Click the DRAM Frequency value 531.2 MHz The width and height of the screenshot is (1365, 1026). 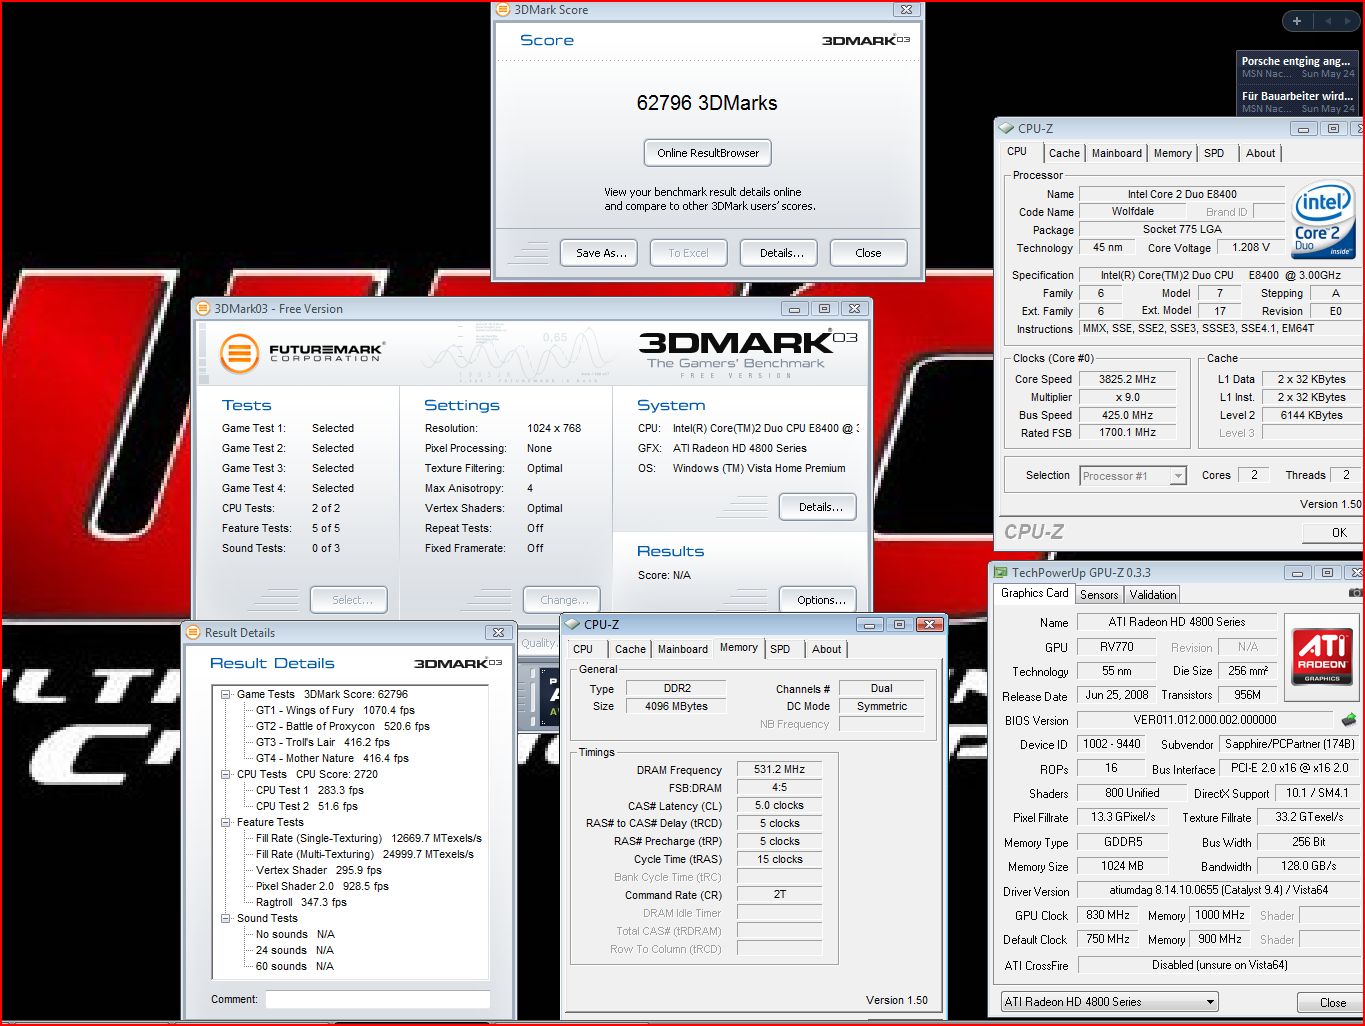[780, 770]
